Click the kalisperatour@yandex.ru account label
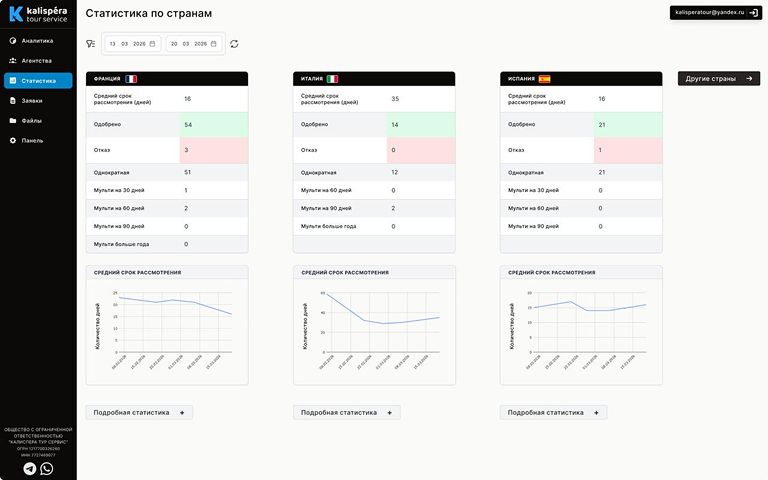Screen dimensions: 768x480 (x=709, y=12)
